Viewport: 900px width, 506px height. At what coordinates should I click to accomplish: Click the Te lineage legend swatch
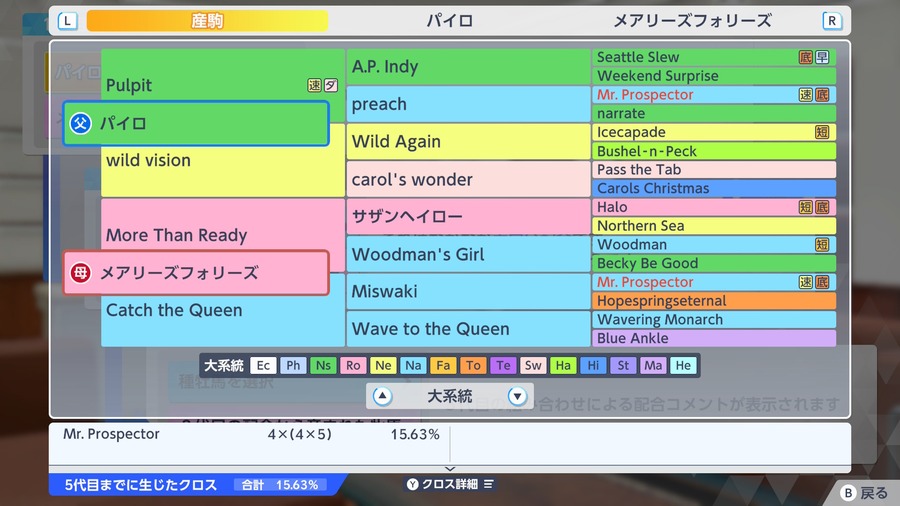(x=503, y=365)
